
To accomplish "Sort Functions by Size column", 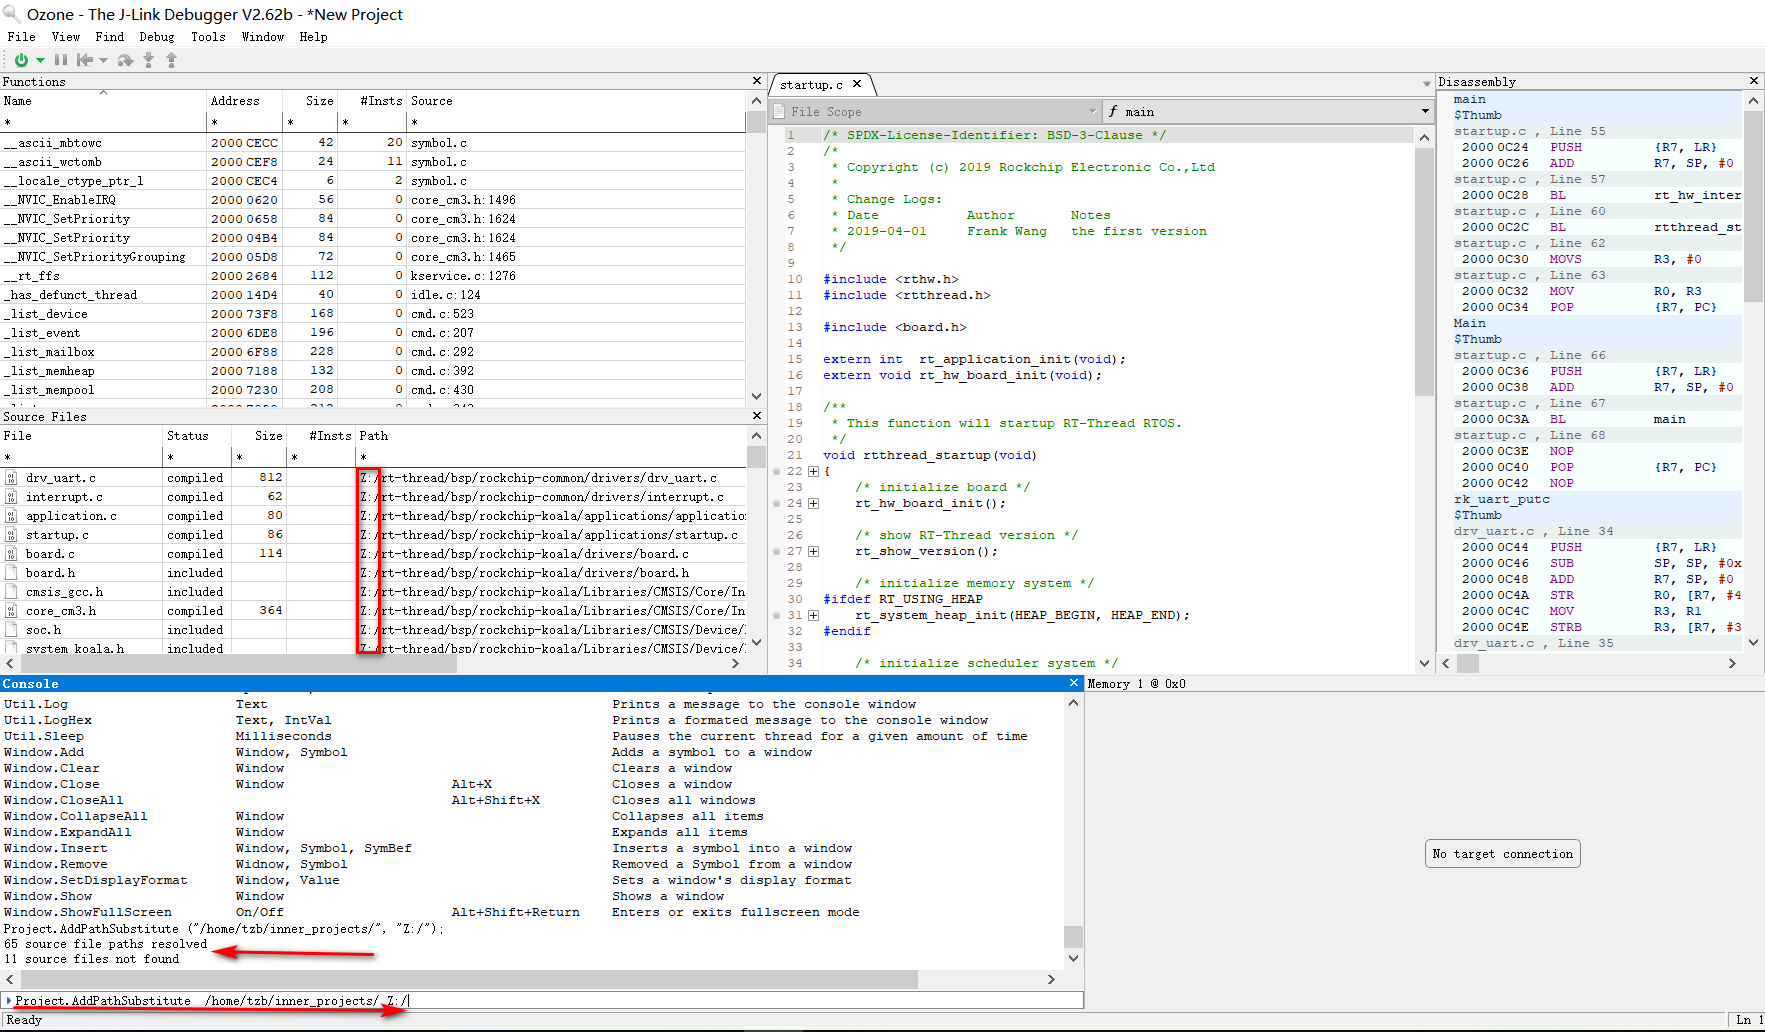I will (x=311, y=101).
